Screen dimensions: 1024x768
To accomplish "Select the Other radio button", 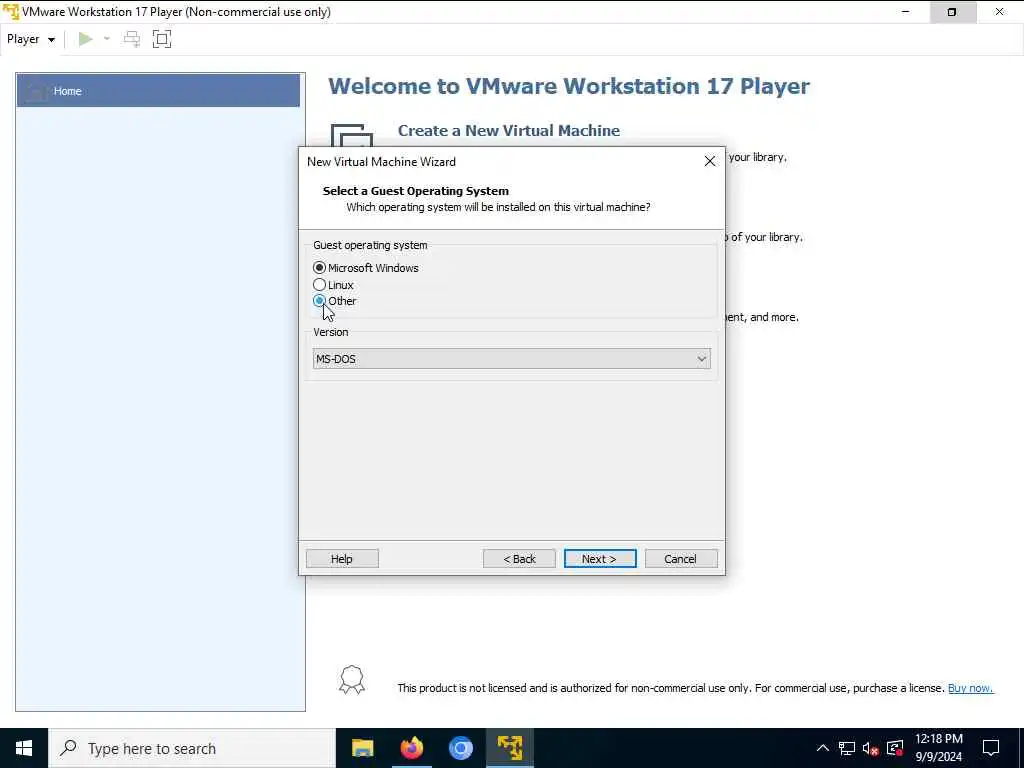I will coord(319,301).
